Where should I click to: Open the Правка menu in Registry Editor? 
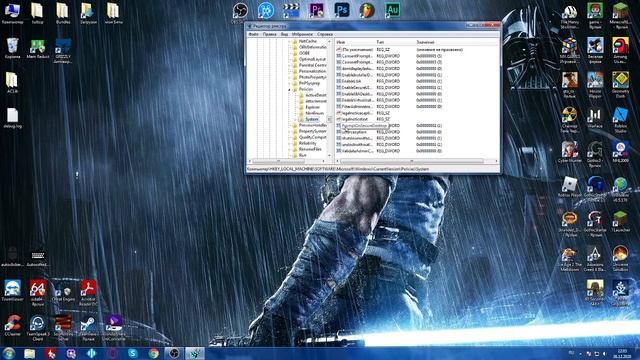click(269, 34)
